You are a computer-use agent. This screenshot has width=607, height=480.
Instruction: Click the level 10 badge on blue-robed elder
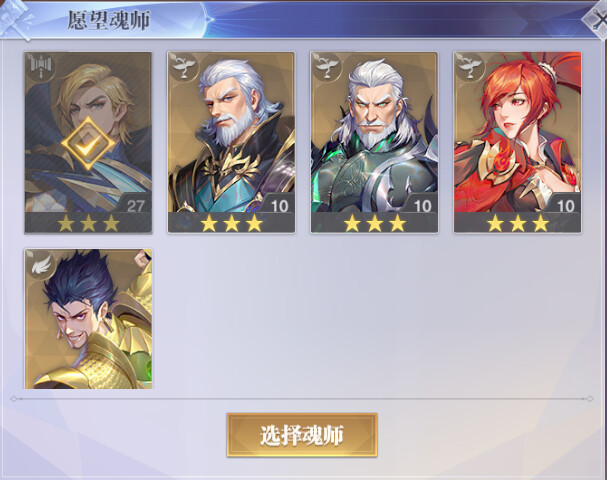coord(279,205)
